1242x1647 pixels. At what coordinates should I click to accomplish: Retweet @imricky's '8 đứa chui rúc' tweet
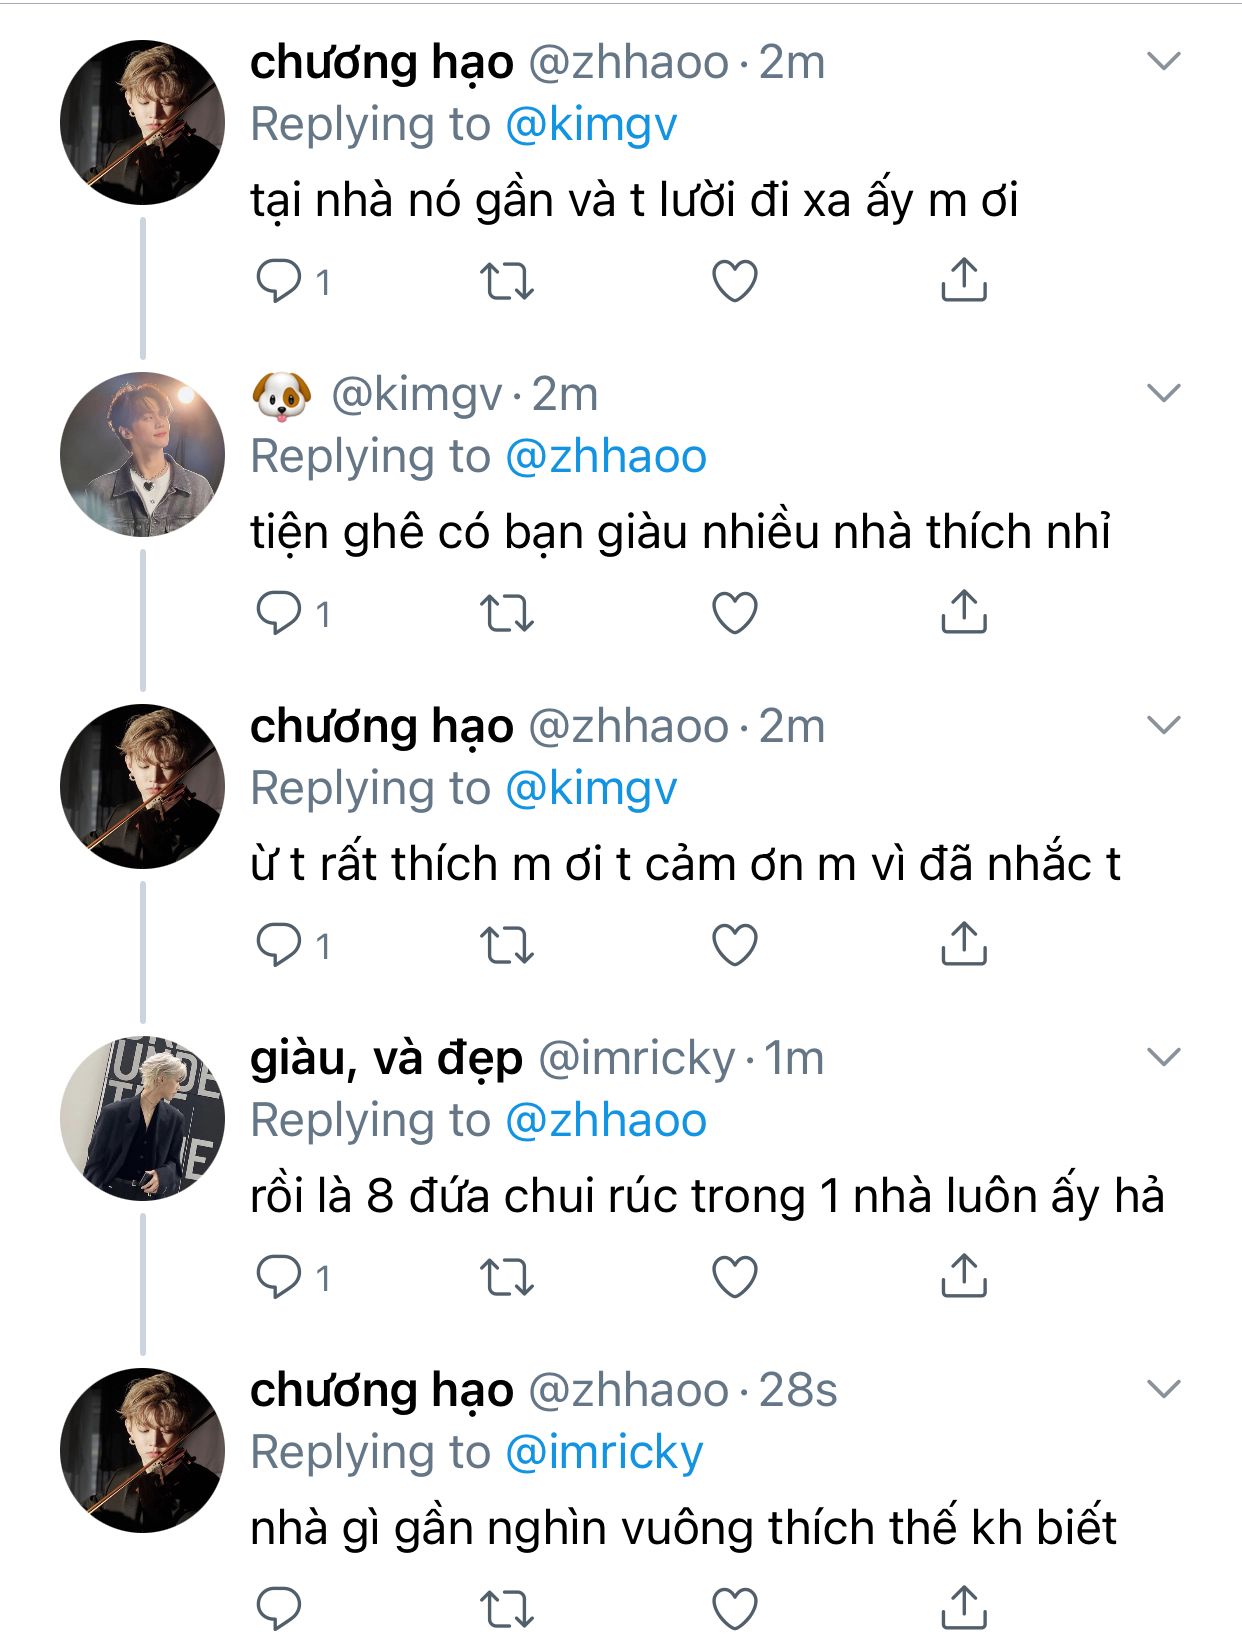pos(507,1277)
